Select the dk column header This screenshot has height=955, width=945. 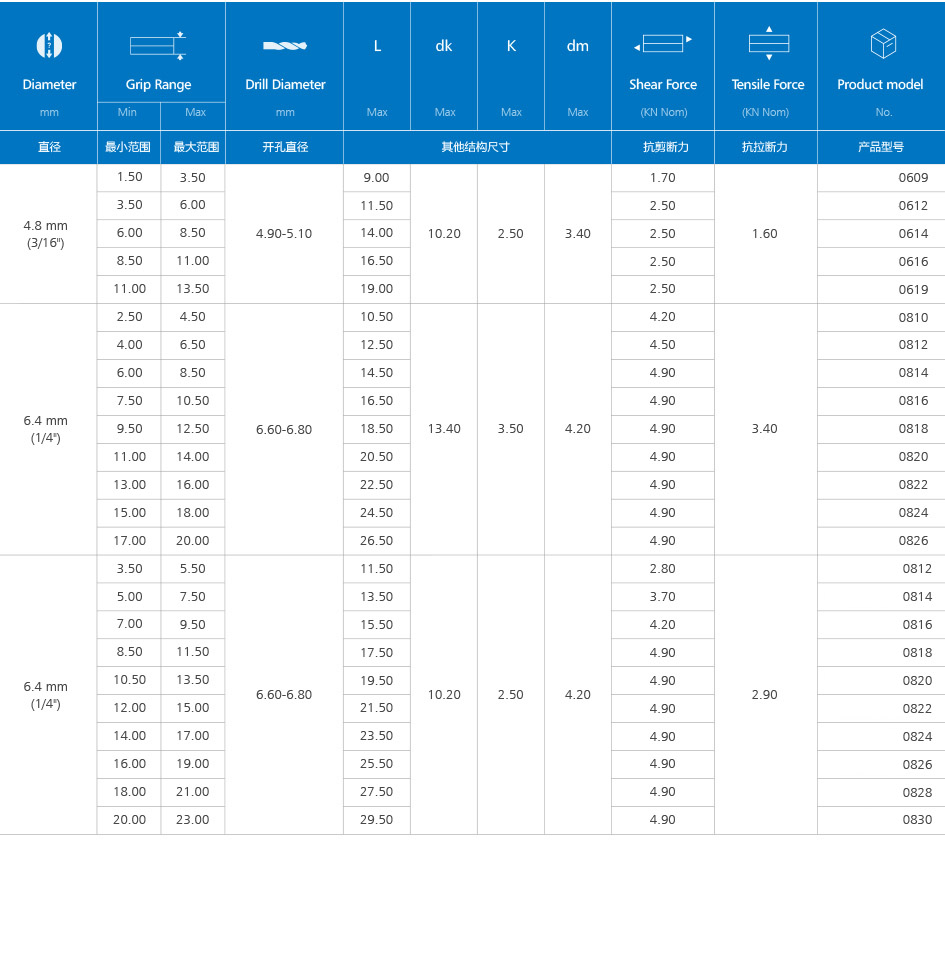444,46
